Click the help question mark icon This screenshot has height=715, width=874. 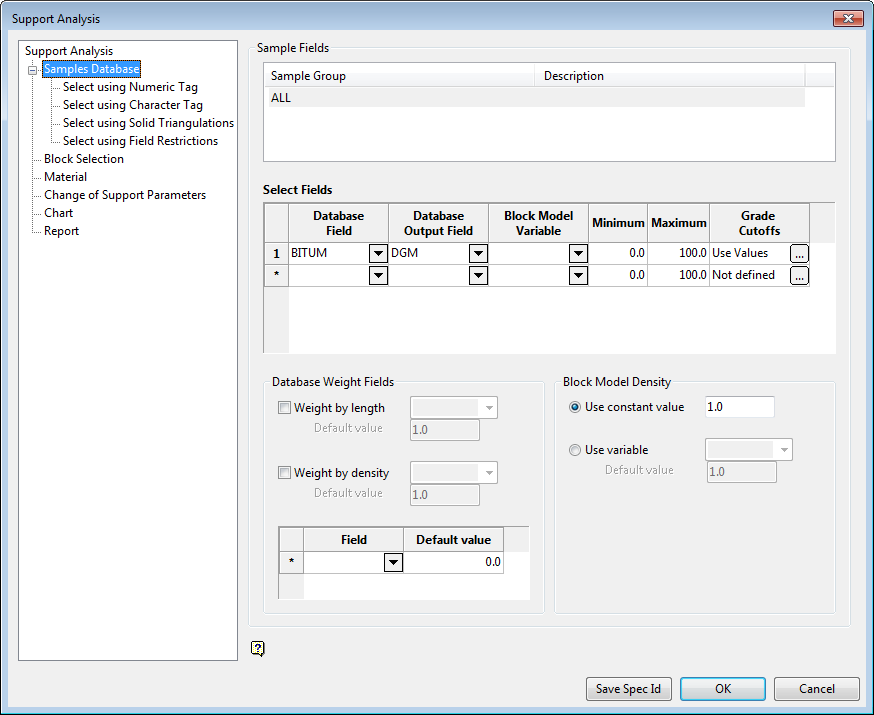pyautogui.click(x=258, y=649)
